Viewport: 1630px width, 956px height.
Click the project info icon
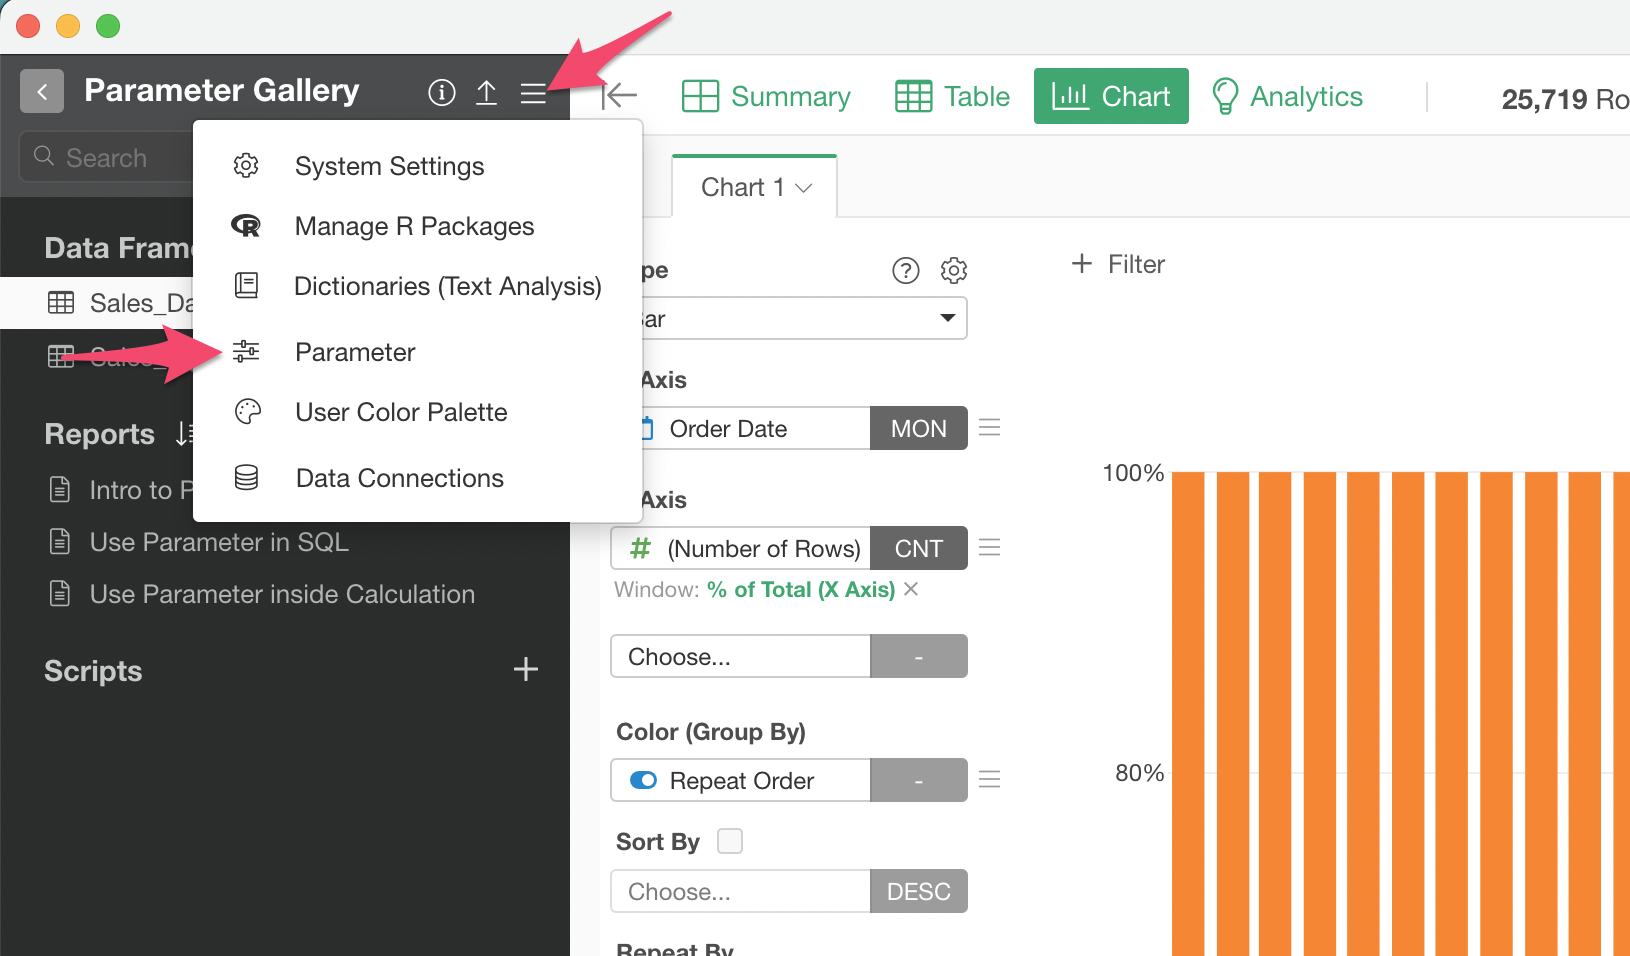[441, 93]
